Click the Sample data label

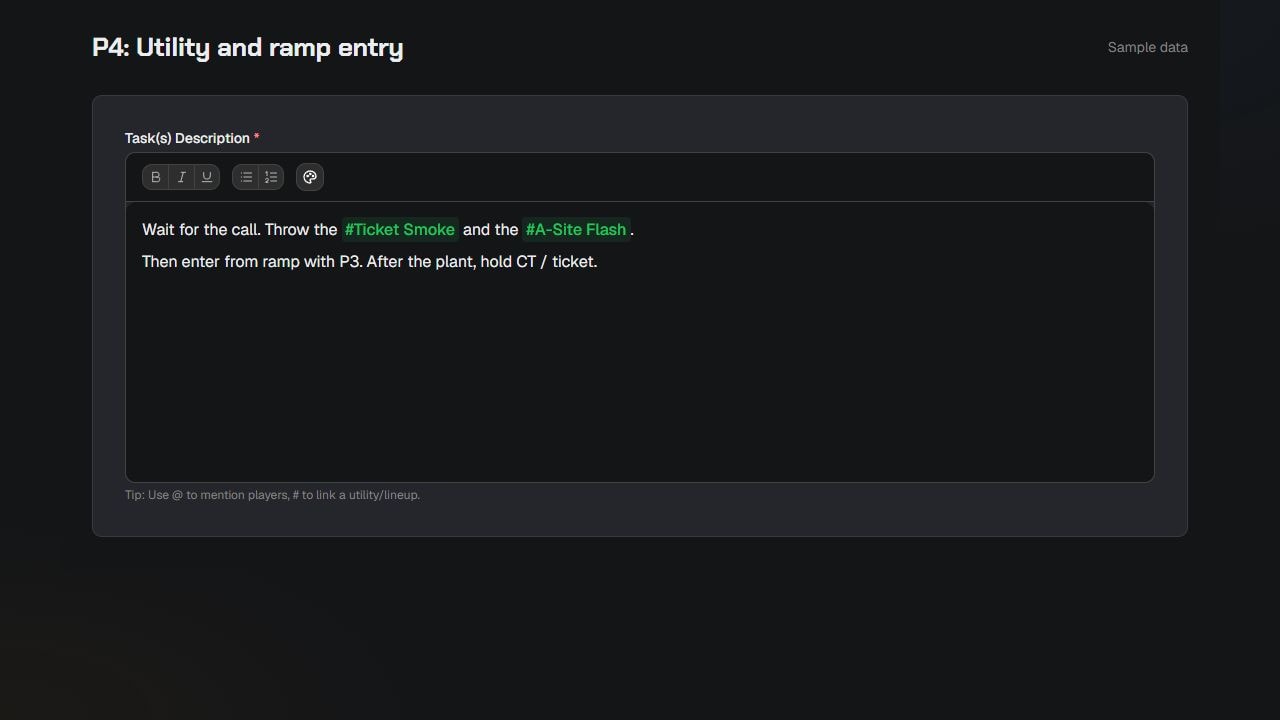(1148, 47)
